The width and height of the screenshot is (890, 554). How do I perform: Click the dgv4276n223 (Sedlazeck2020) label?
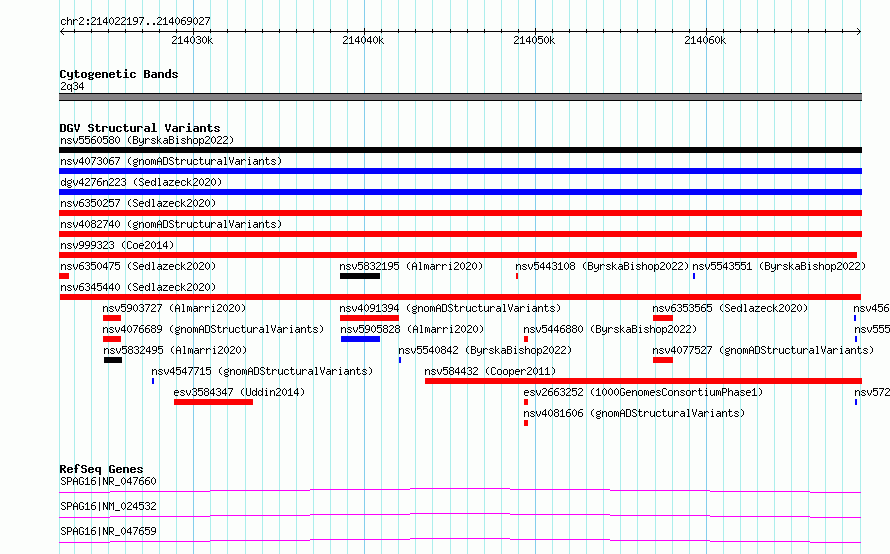(141, 182)
